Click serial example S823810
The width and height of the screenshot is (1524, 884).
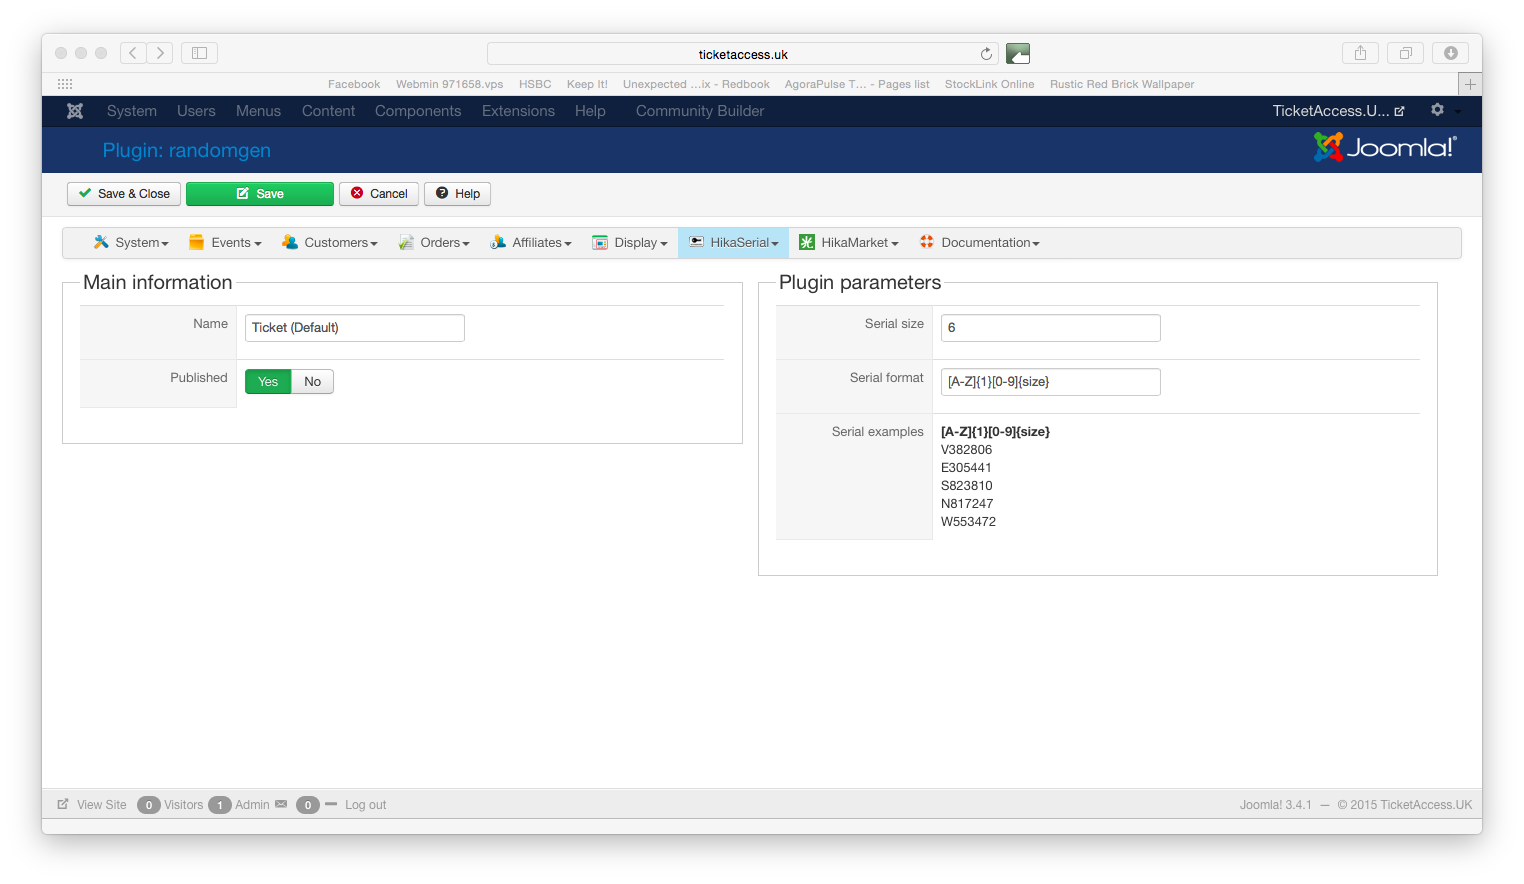point(967,486)
